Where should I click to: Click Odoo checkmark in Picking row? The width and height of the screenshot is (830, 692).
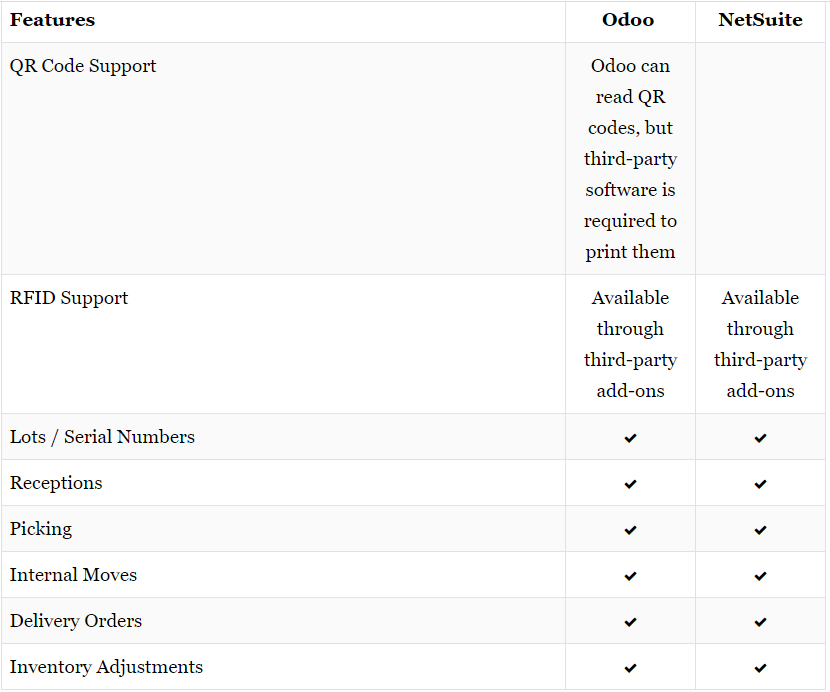(630, 530)
